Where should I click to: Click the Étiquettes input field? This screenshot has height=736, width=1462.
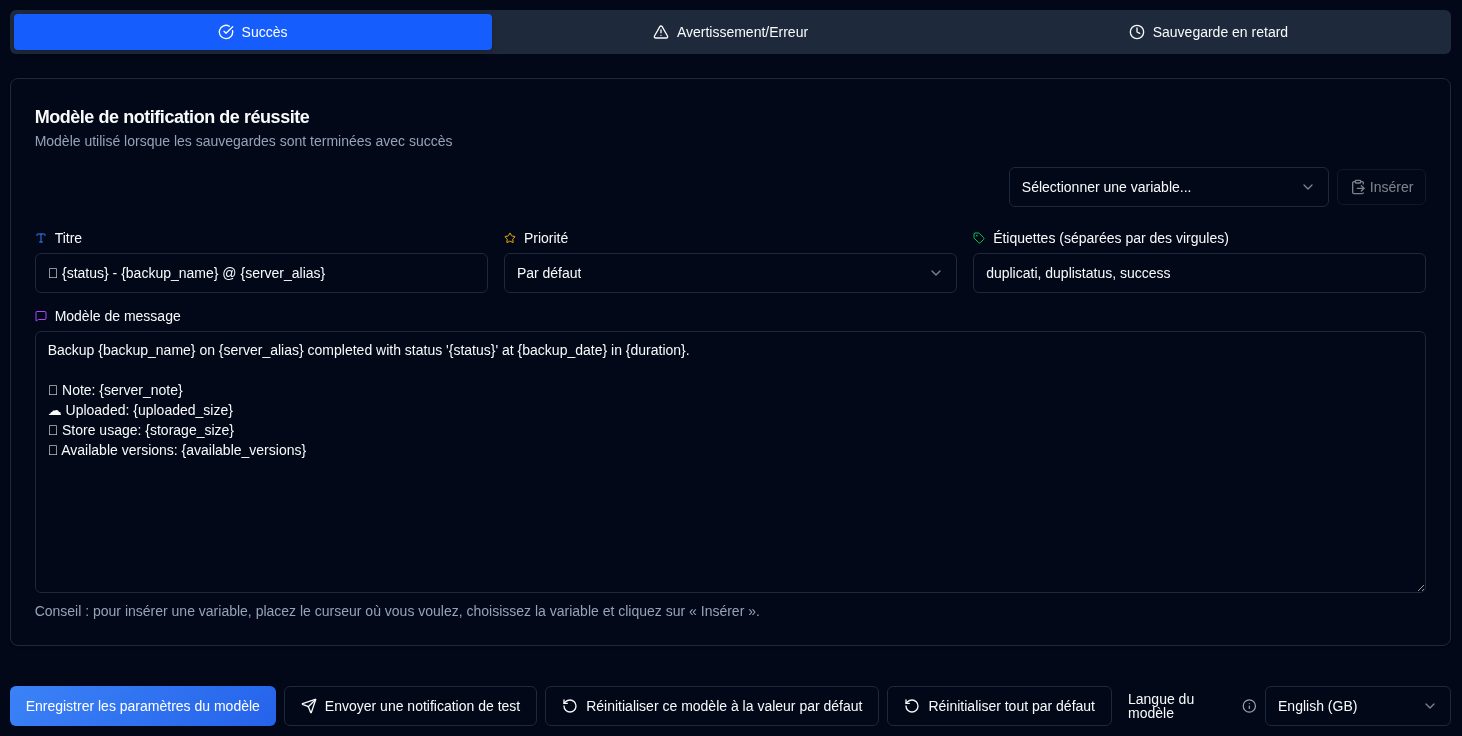point(1199,273)
